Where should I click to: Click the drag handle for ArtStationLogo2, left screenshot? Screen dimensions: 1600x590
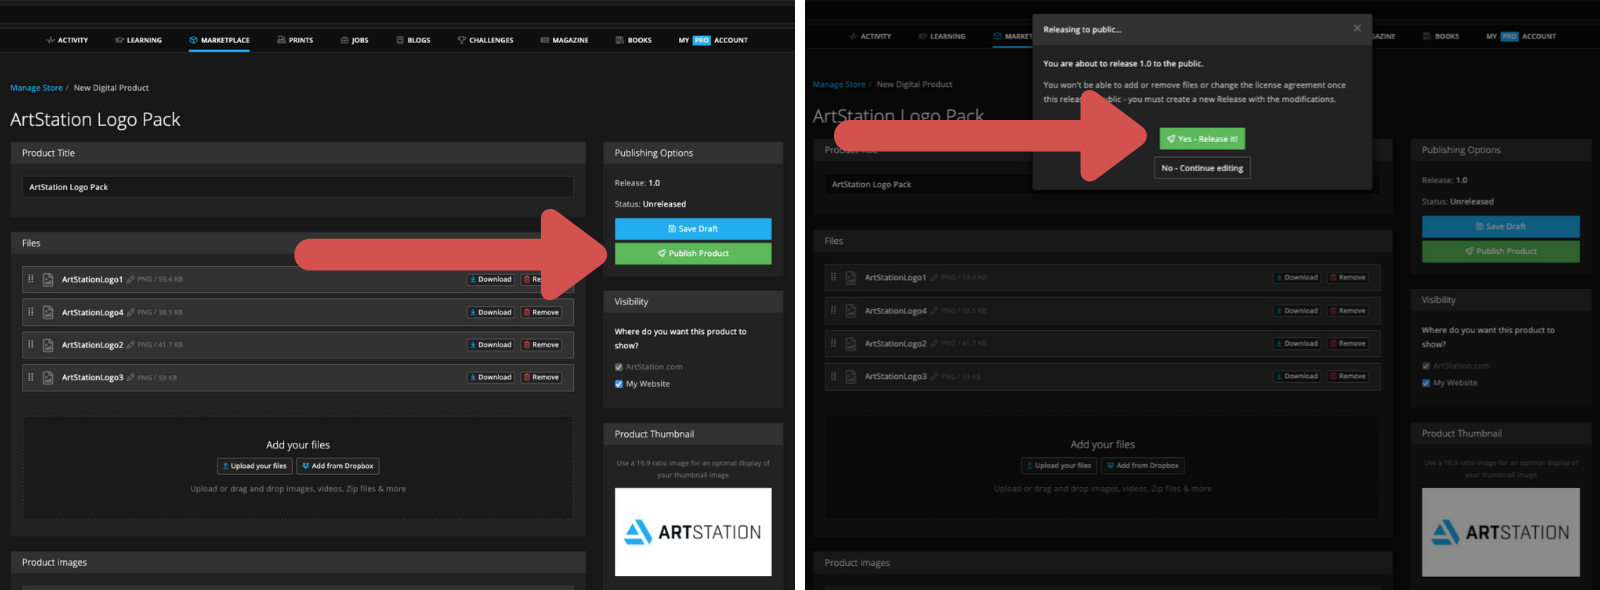click(31, 344)
